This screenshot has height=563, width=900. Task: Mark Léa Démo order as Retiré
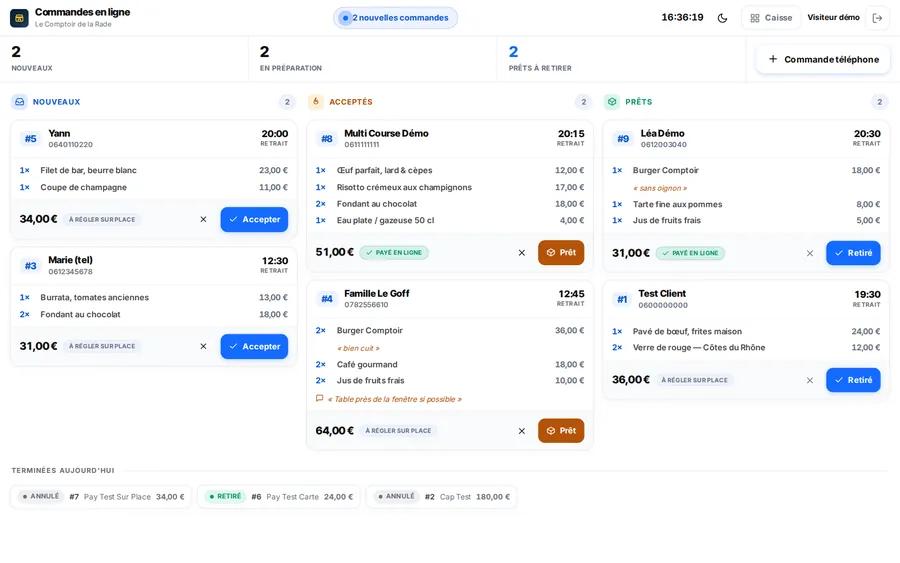(853, 253)
